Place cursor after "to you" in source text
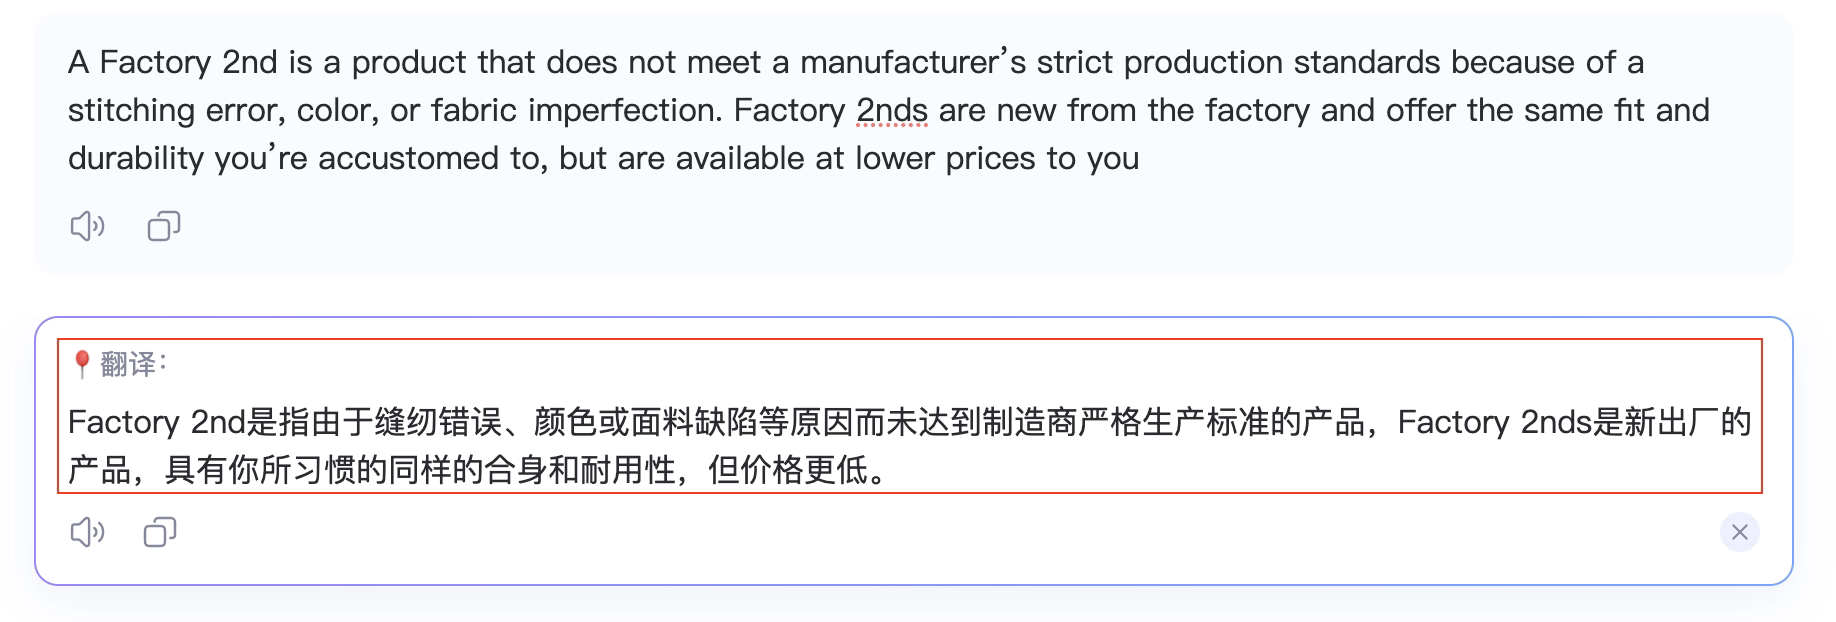 1141,158
